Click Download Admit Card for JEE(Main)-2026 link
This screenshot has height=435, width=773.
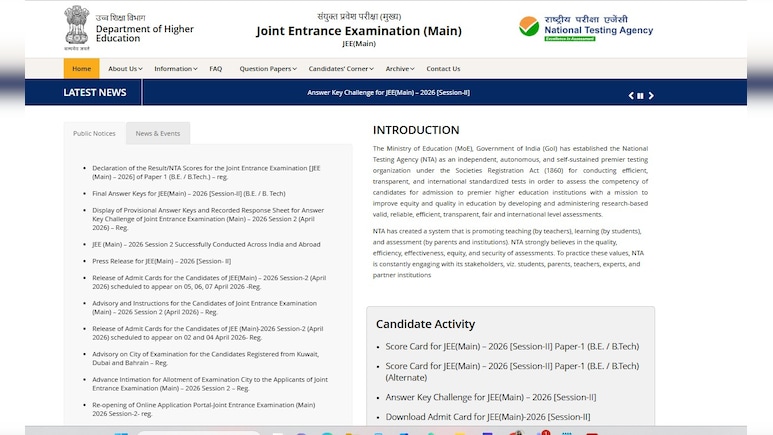click(x=487, y=416)
